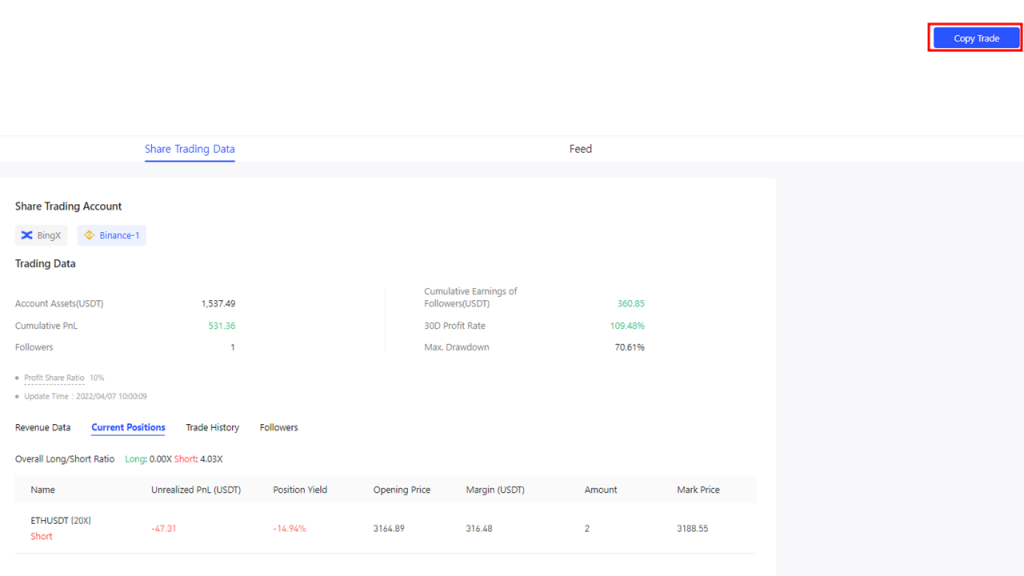Click the opening price value 3164.89
The image size is (1024, 576).
(x=389, y=528)
